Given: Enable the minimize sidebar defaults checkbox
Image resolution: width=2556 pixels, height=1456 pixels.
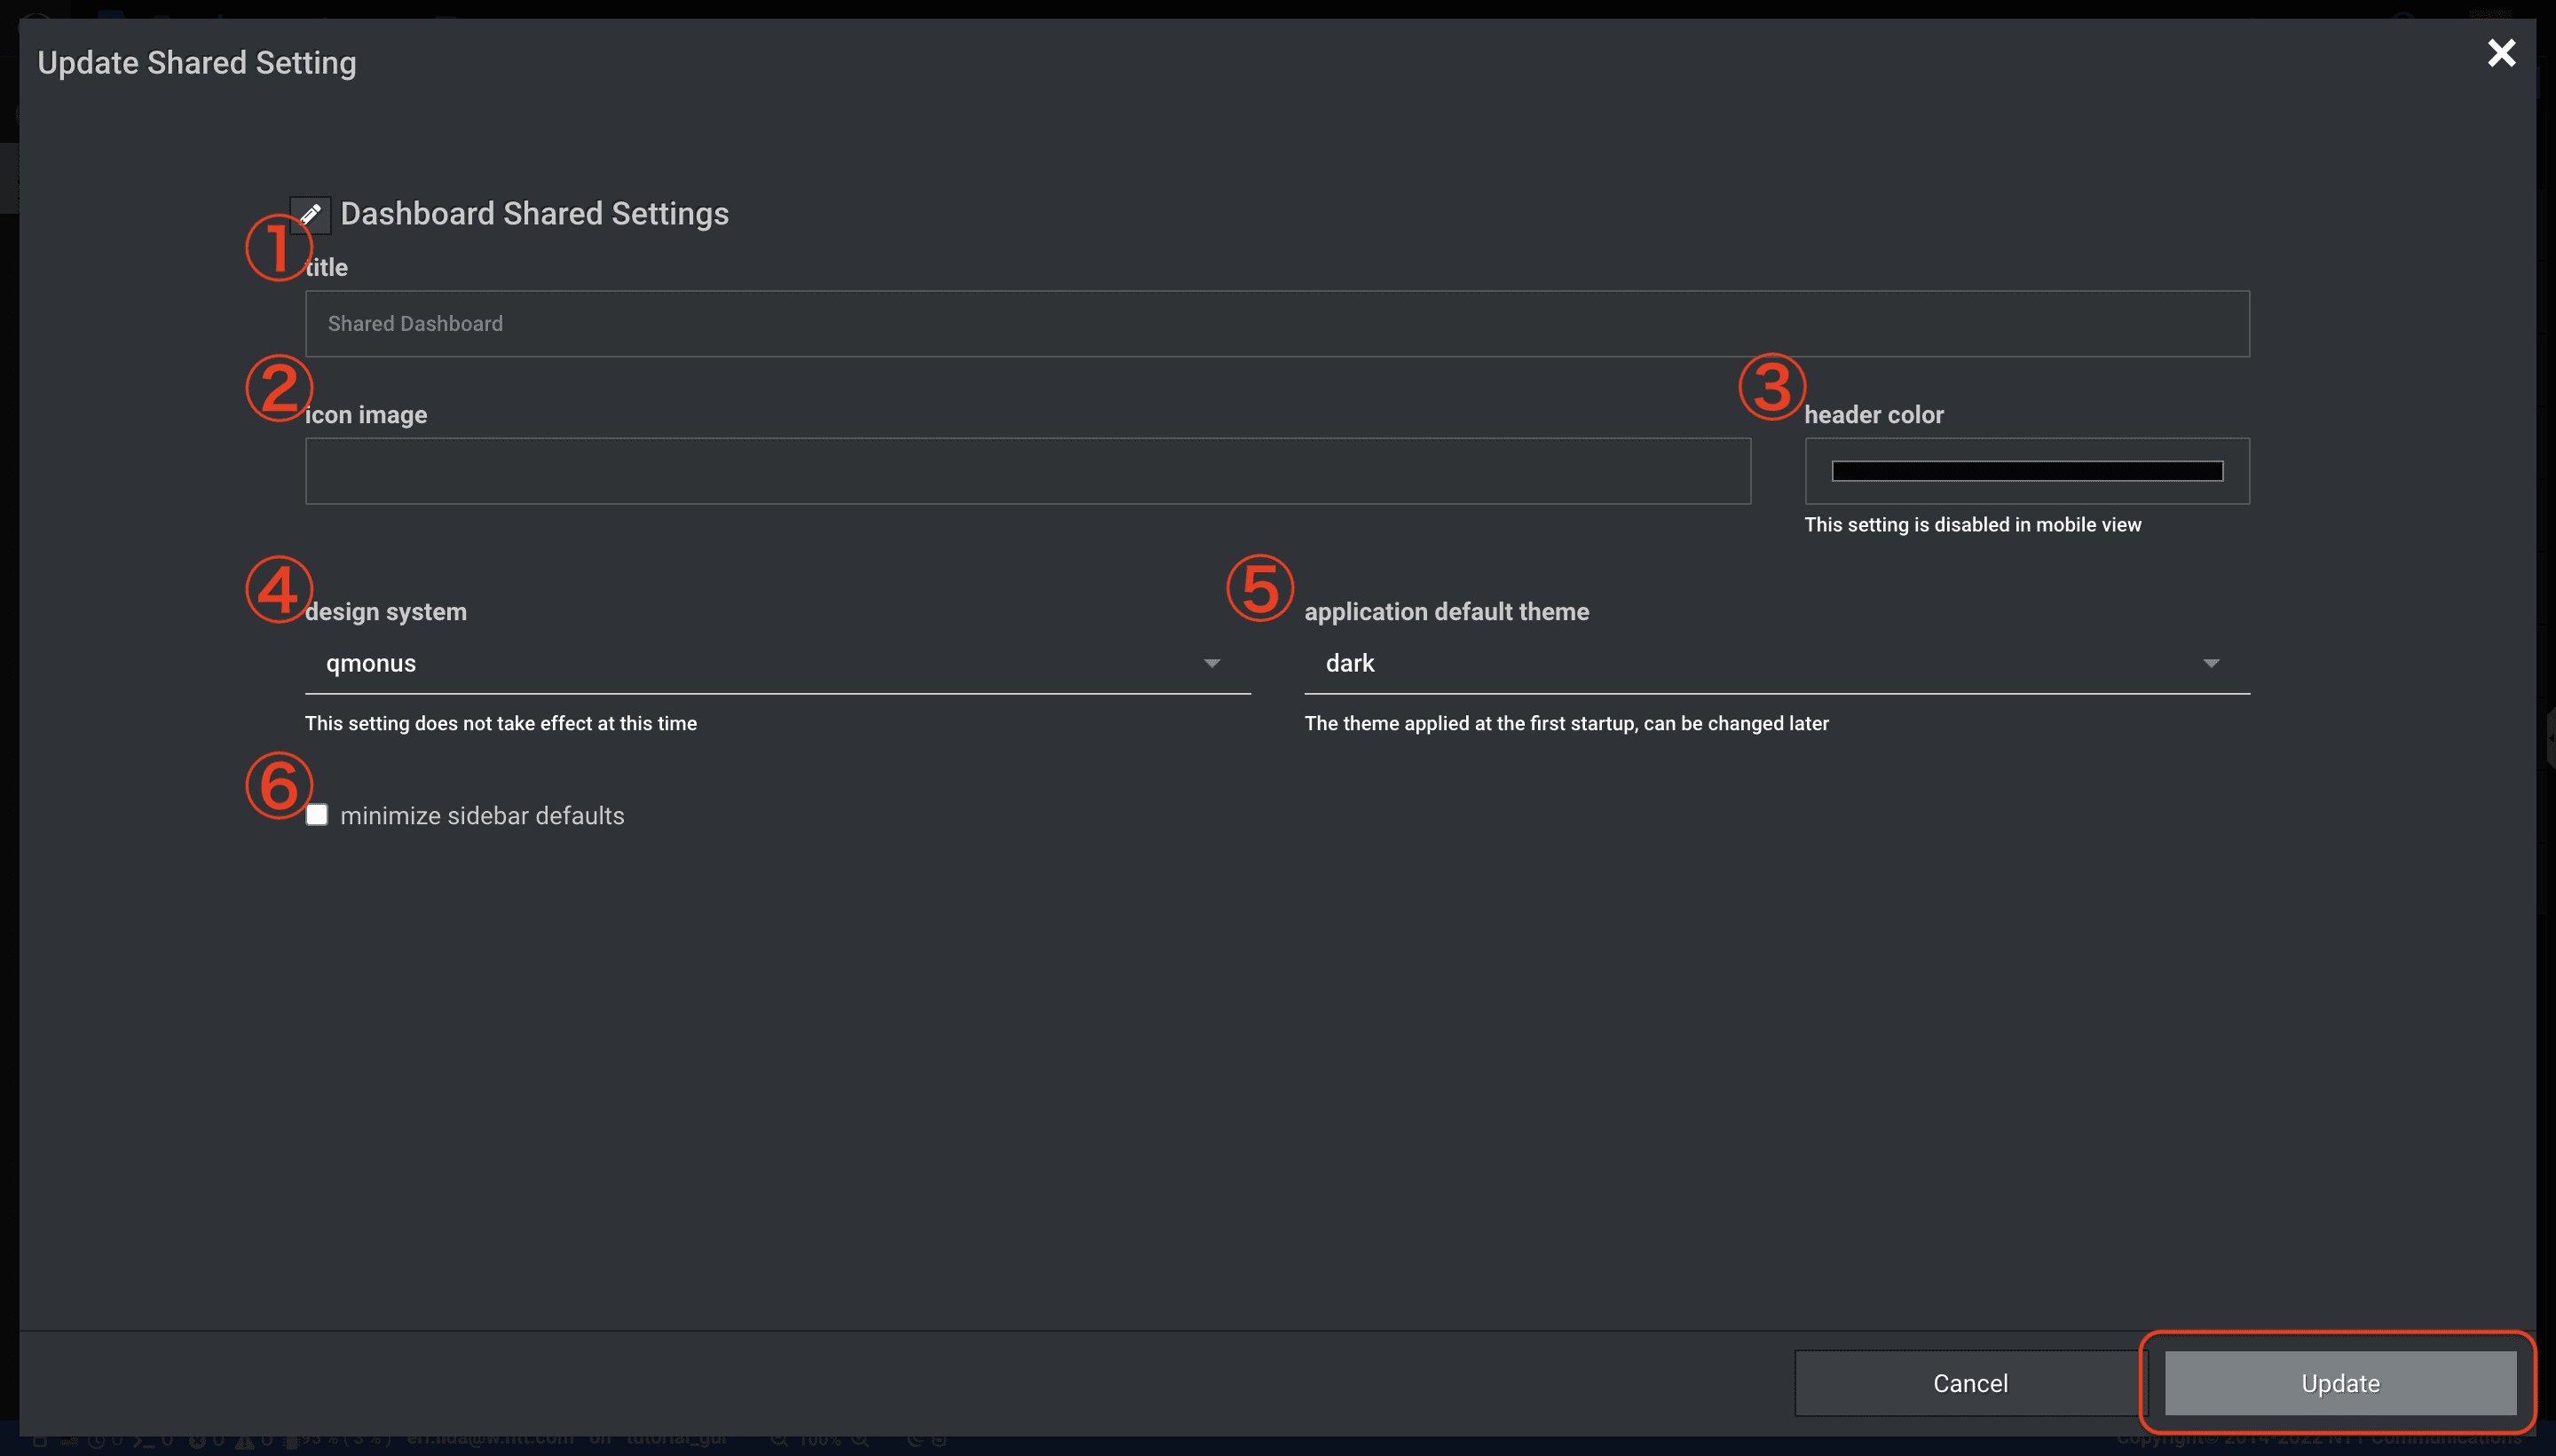Looking at the screenshot, I should coord(317,815).
